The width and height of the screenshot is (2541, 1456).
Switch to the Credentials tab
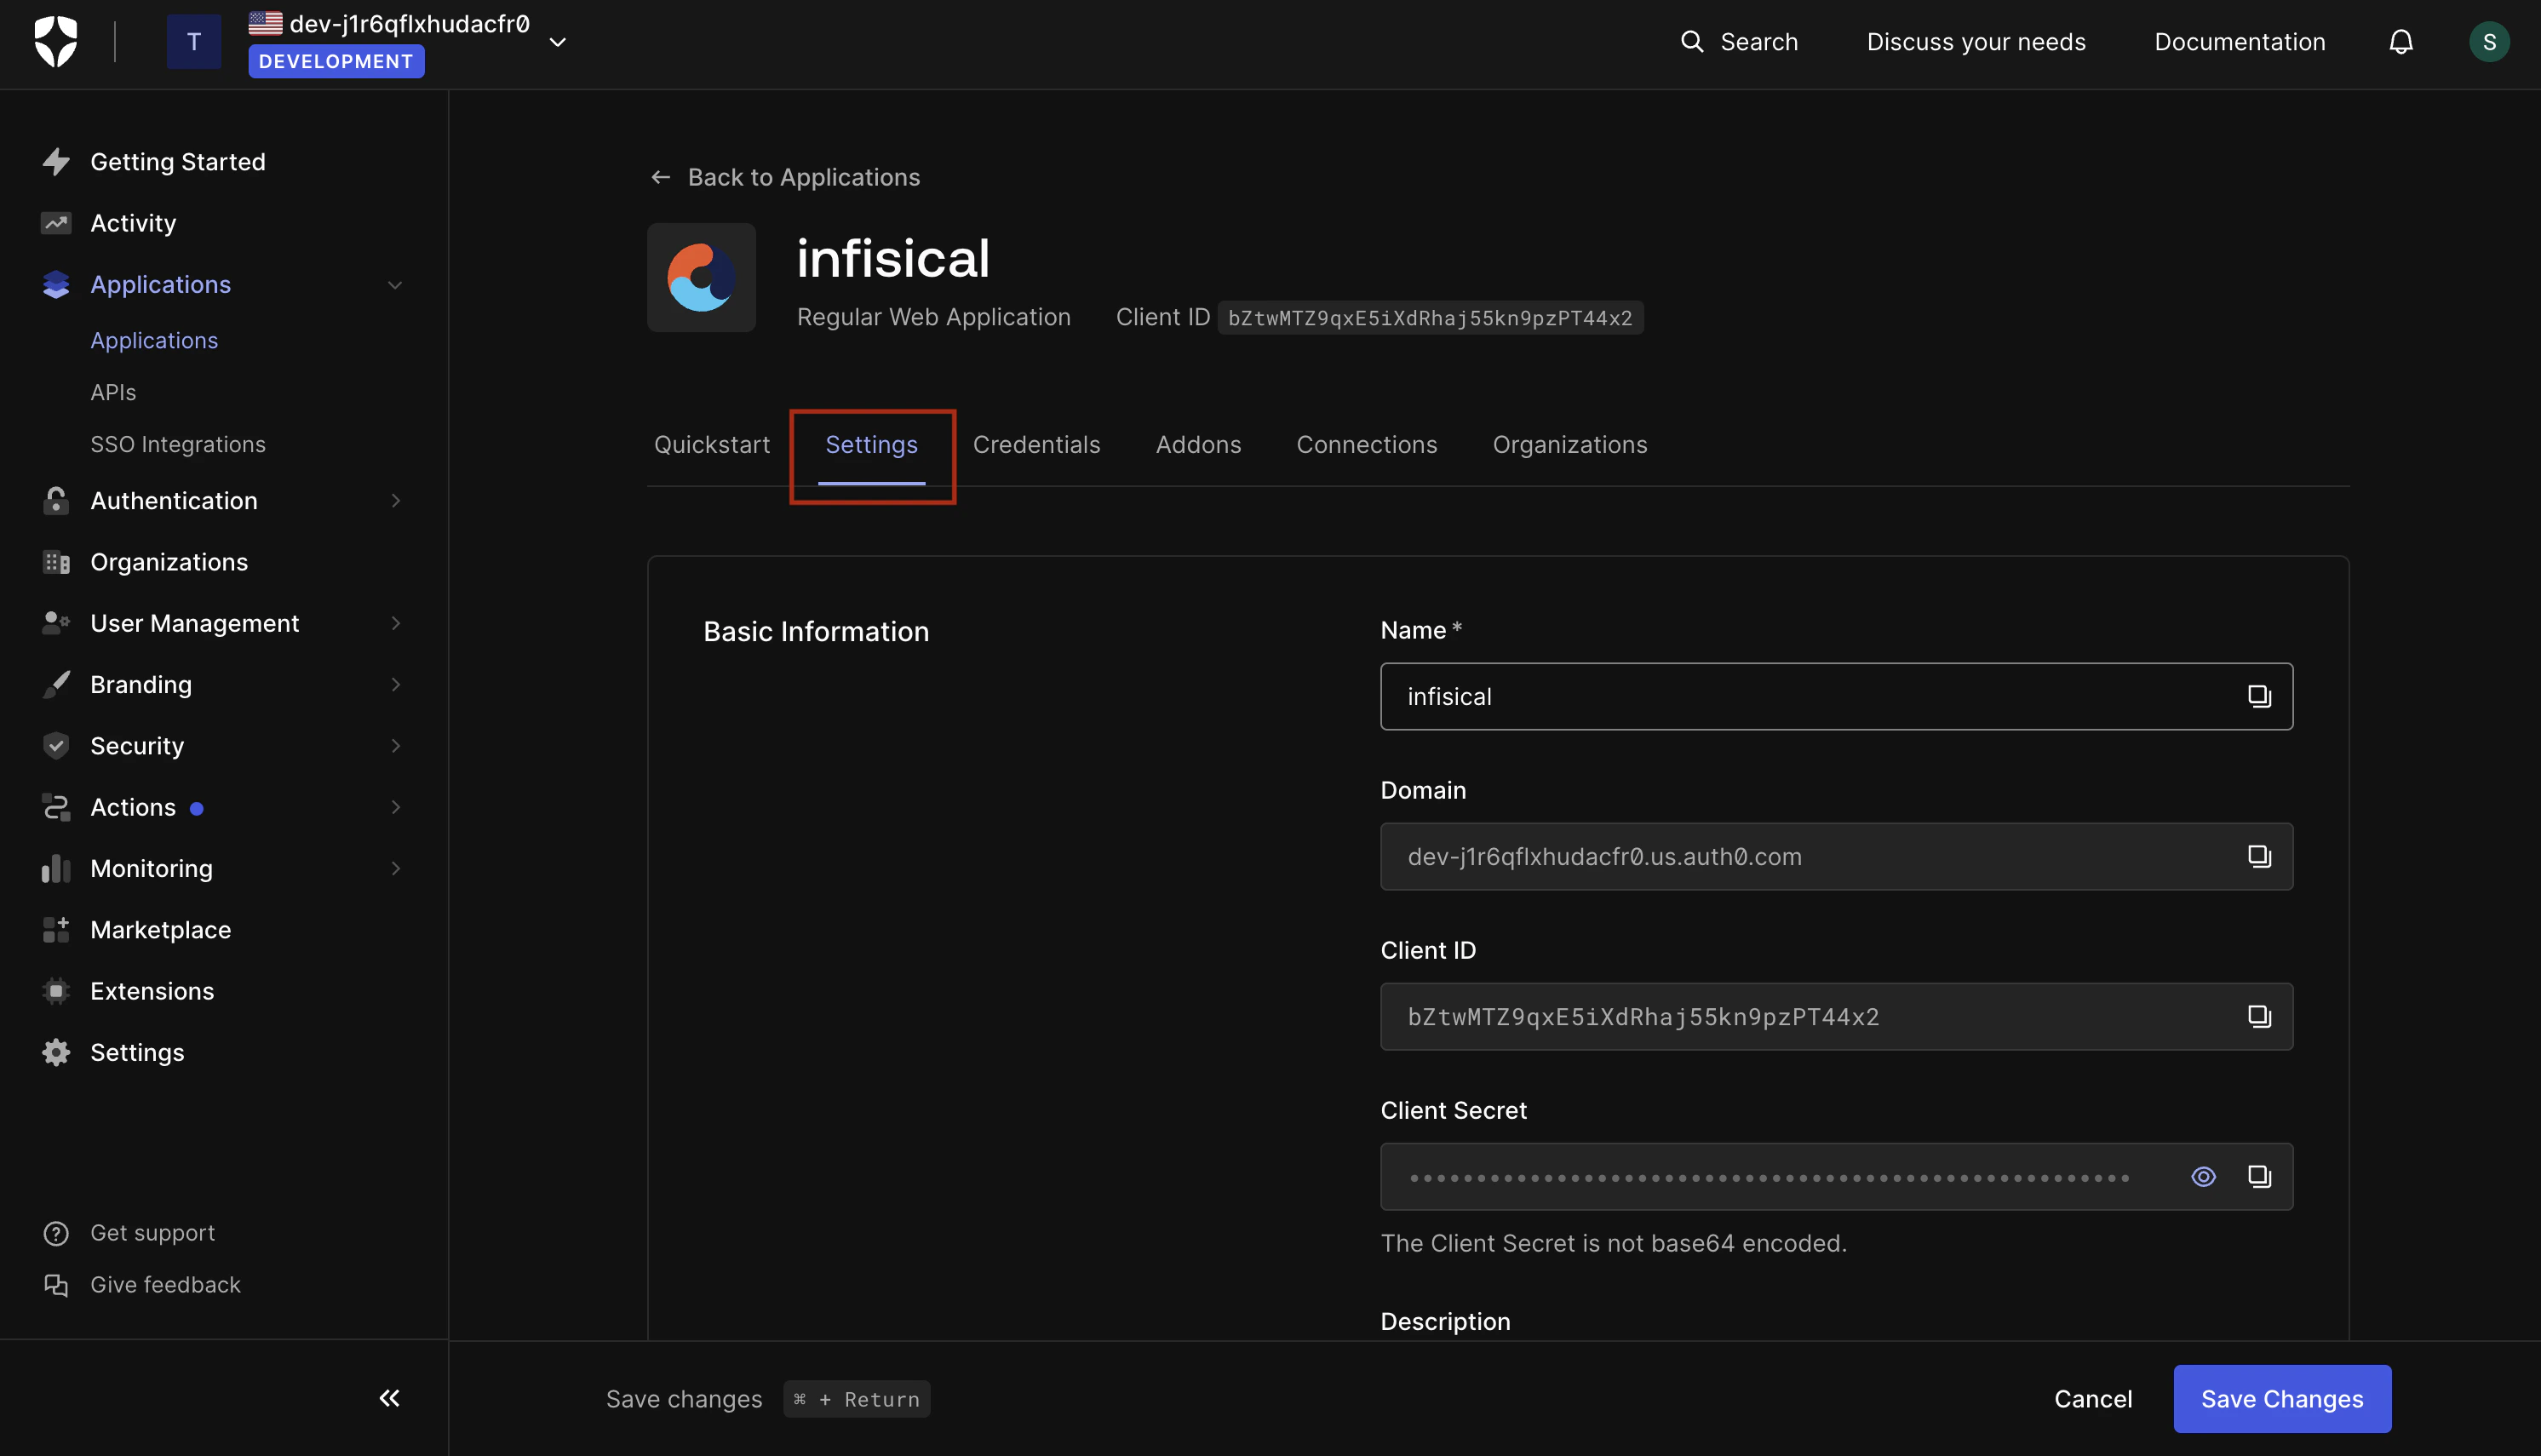click(x=1036, y=445)
